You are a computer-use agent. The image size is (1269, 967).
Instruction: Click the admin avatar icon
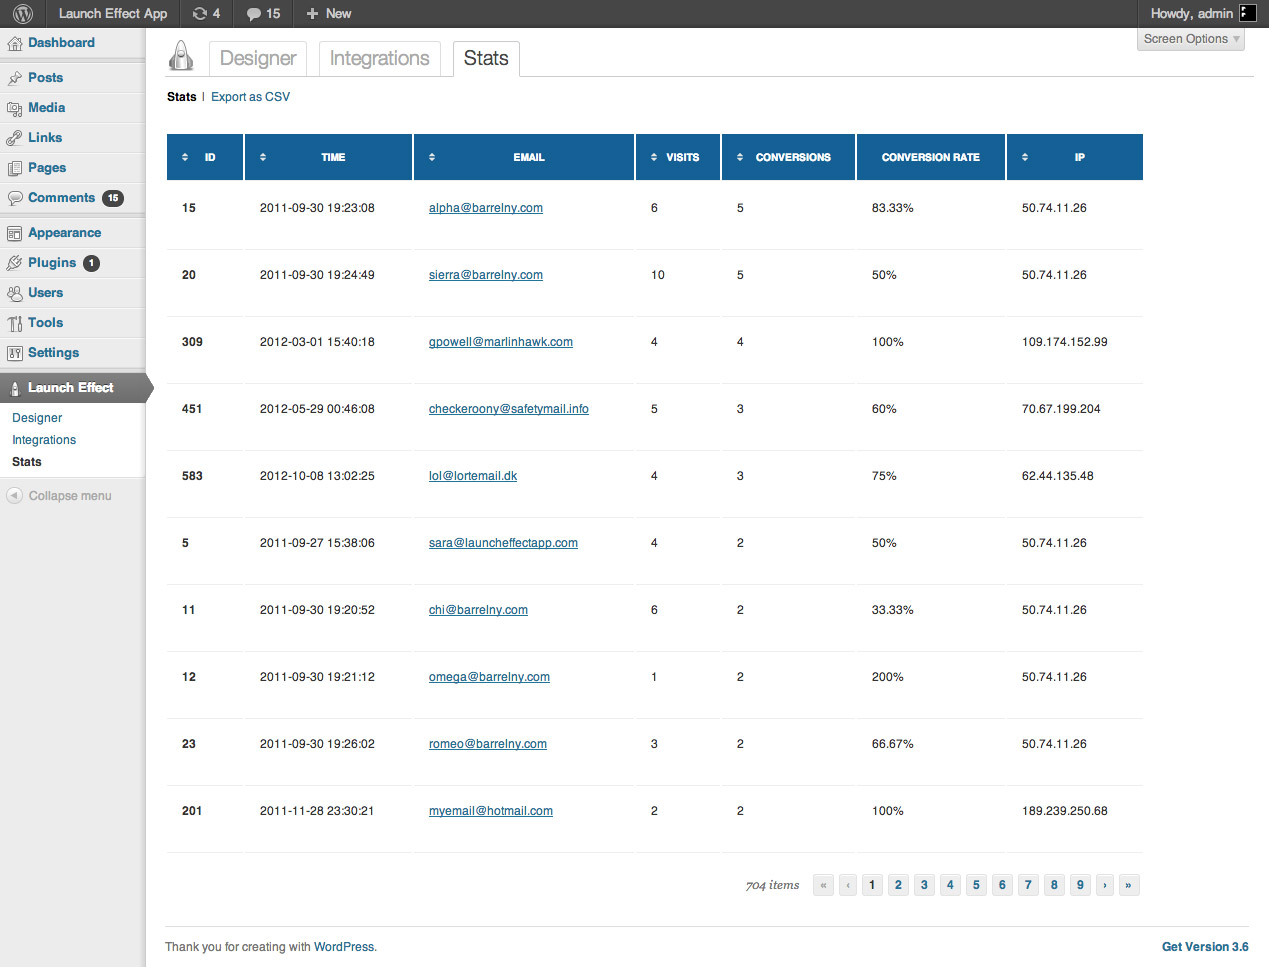click(x=1247, y=13)
